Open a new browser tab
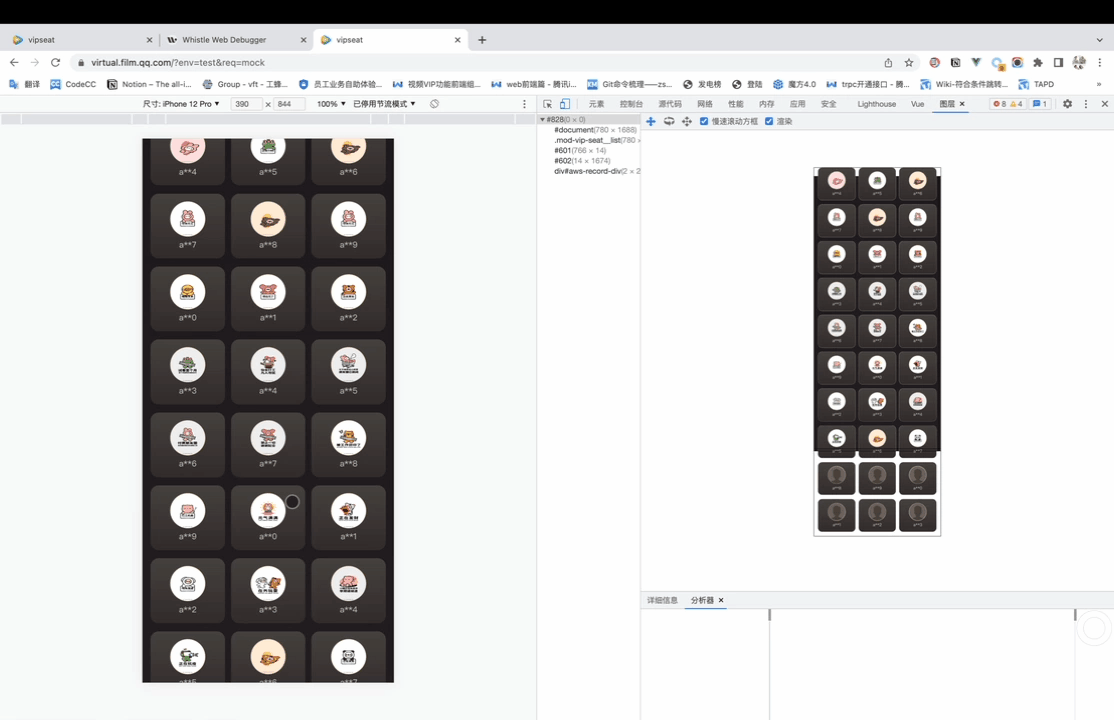This screenshot has width=1114, height=720. click(x=482, y=40)
